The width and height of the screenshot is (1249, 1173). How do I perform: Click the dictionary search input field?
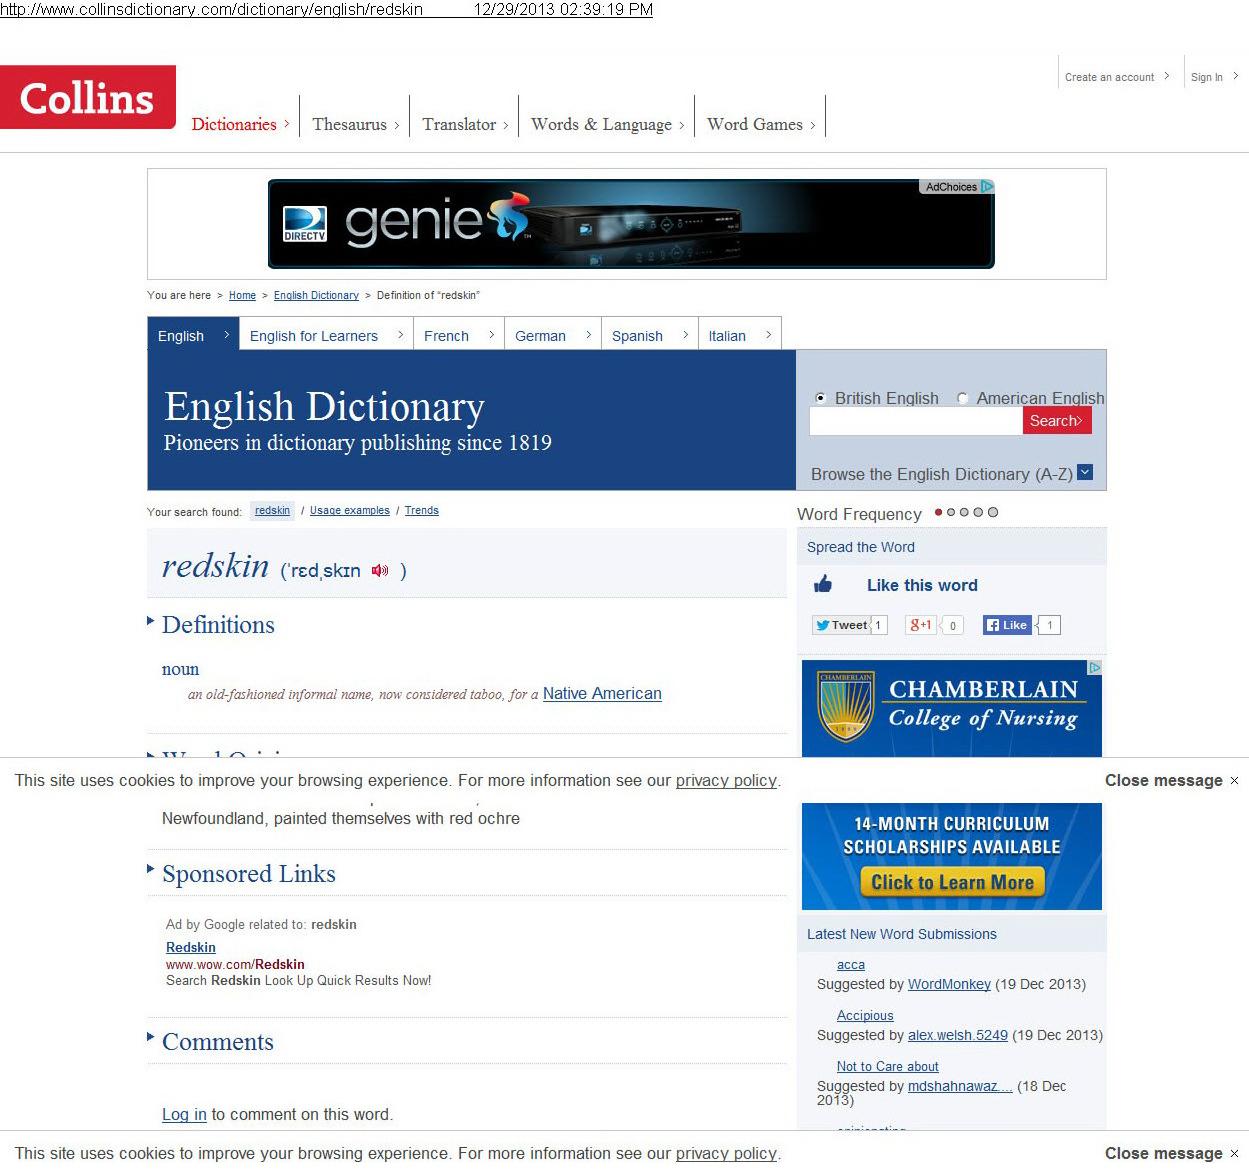click(x=915, y=421)
